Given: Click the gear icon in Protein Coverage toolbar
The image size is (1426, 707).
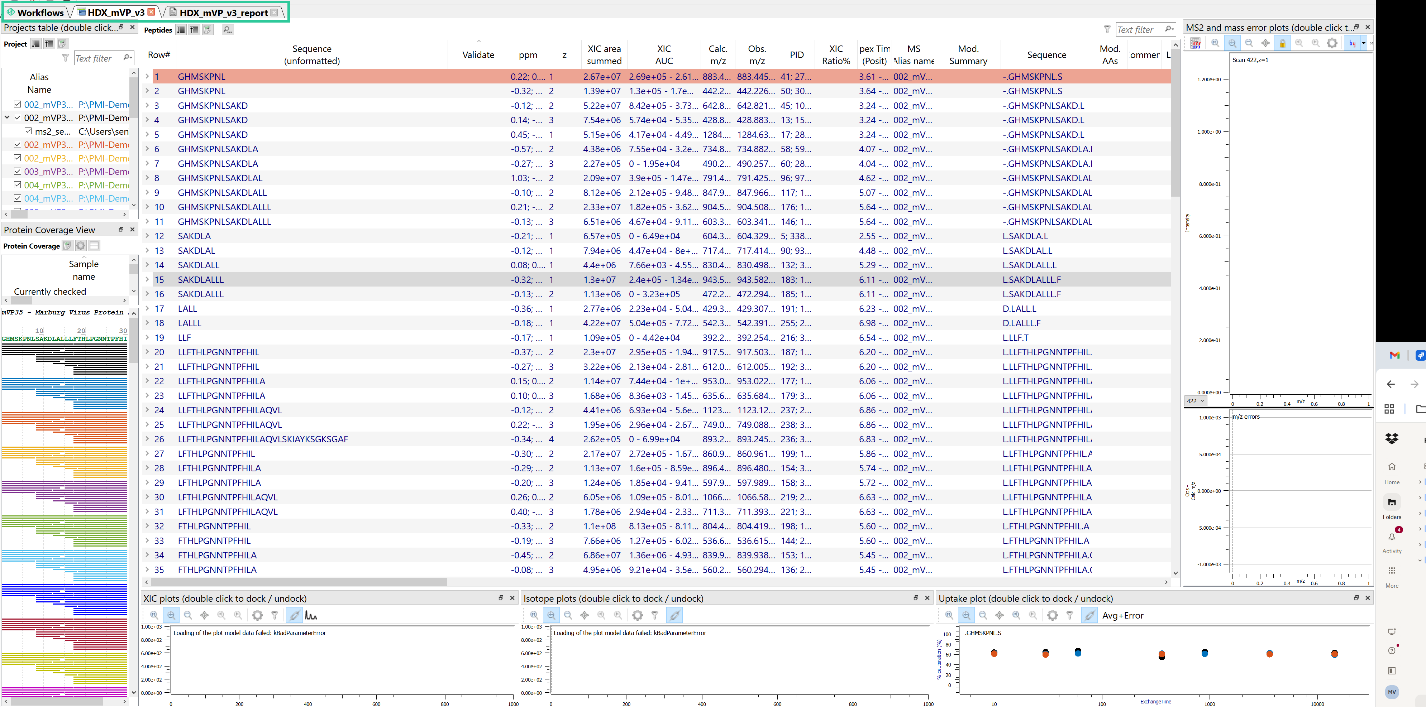Looking at the screenshot, I should pos(80,246).
